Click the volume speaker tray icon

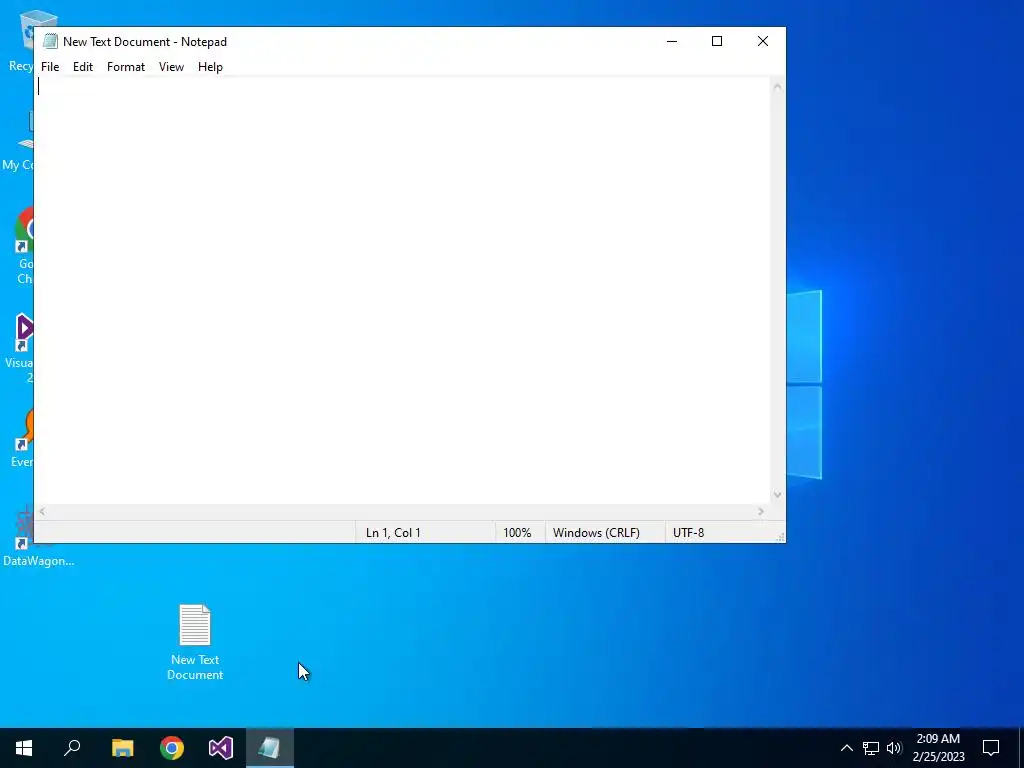point(894,748)
